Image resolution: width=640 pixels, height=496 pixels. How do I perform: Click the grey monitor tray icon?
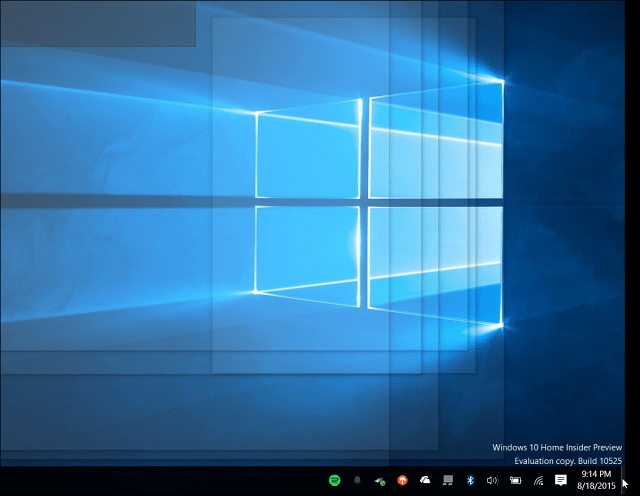click(448, 480)
